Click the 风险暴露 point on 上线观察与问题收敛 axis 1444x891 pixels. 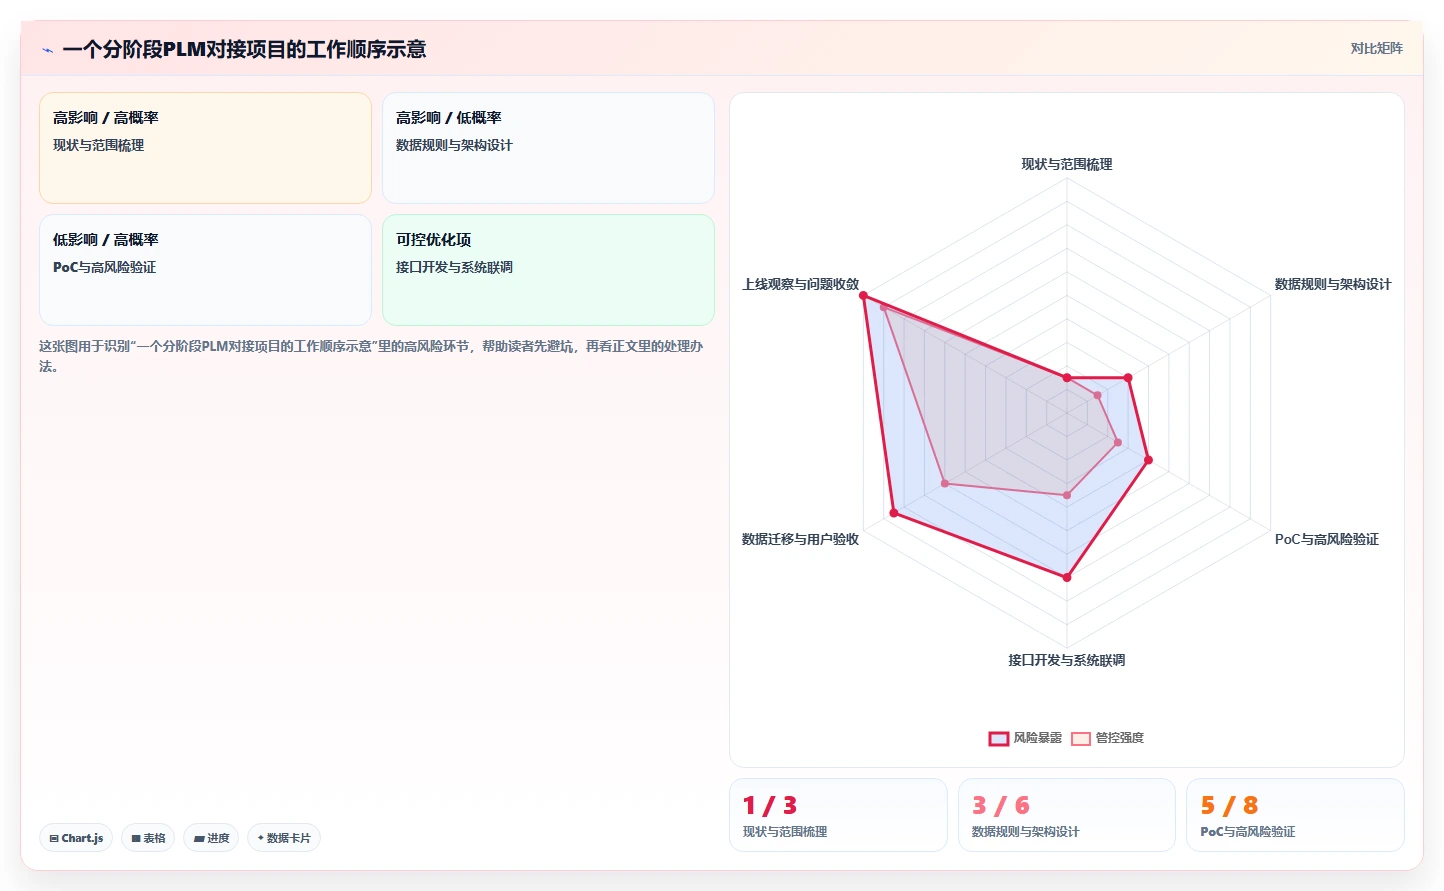863,295
